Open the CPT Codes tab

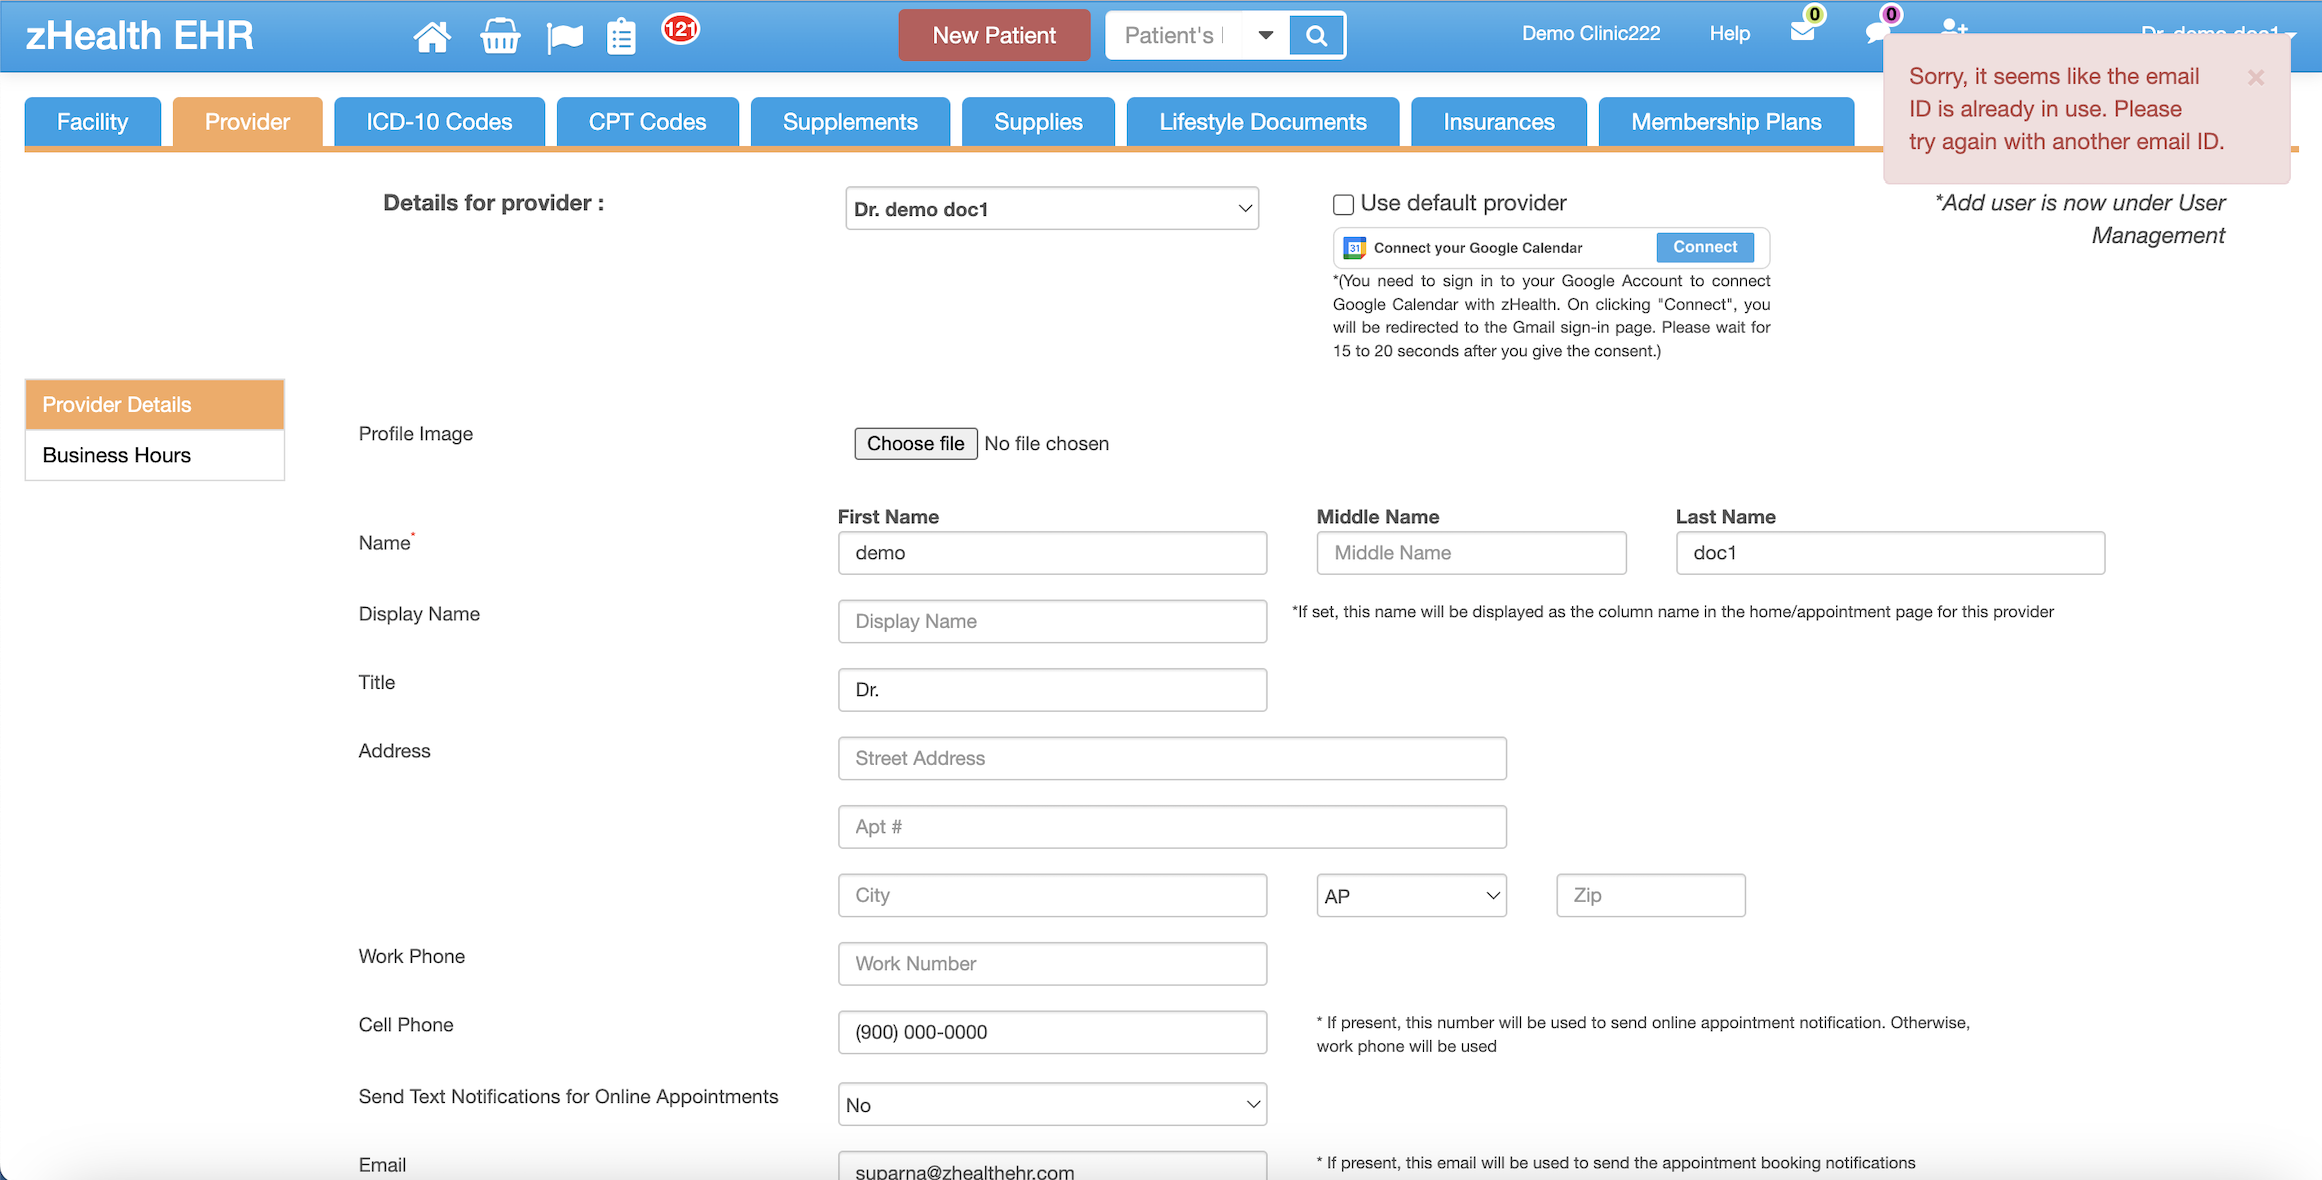coord(647,122)
